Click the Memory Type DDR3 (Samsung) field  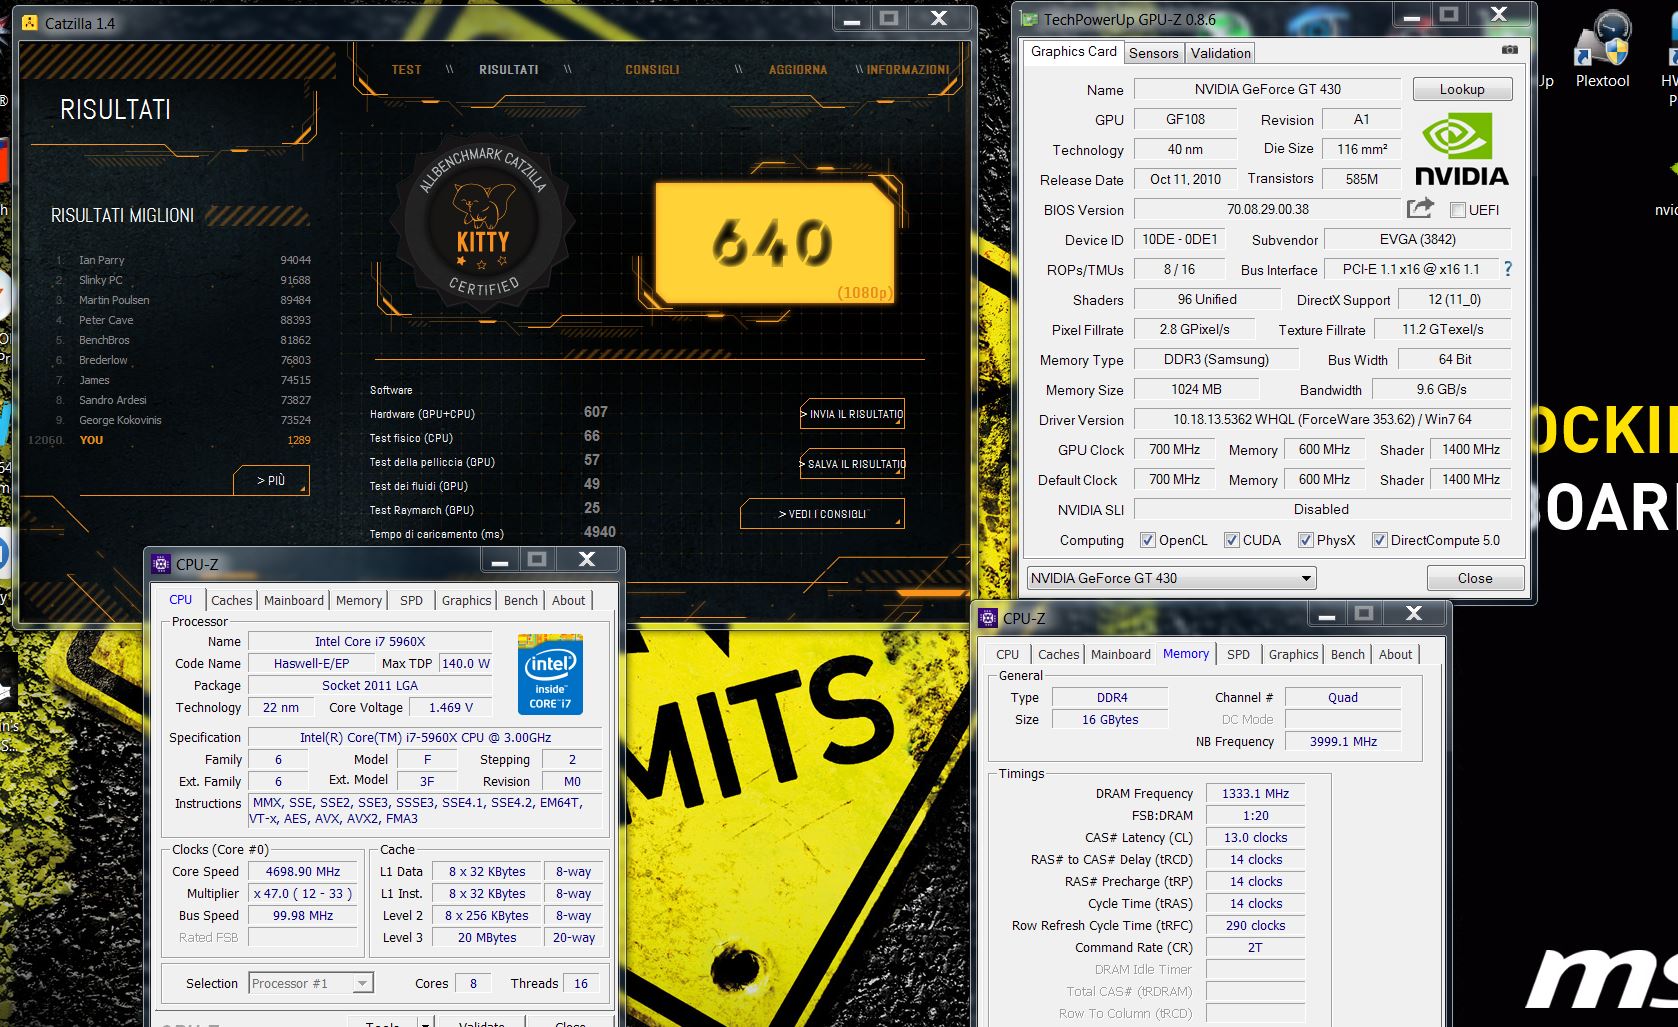(x=1216, y=359)
